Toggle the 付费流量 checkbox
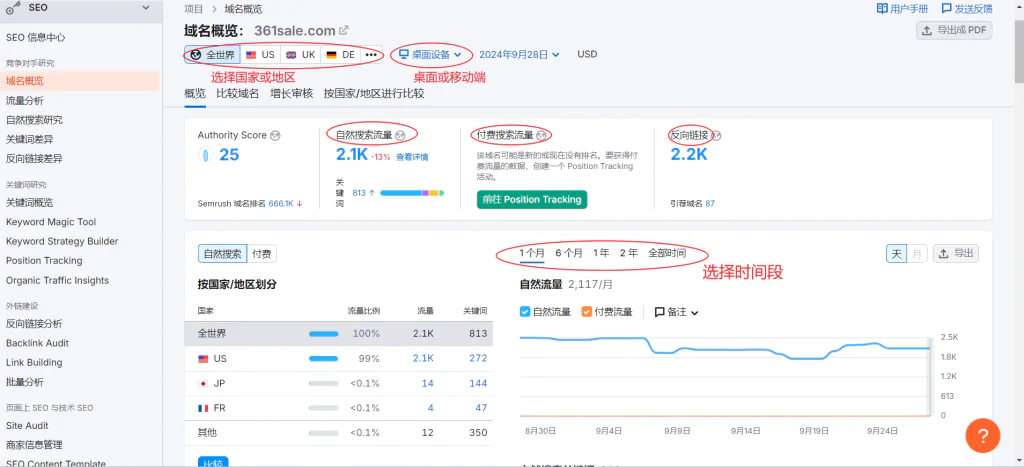This screenshot has width=1024, height=467. coord(586,312)
